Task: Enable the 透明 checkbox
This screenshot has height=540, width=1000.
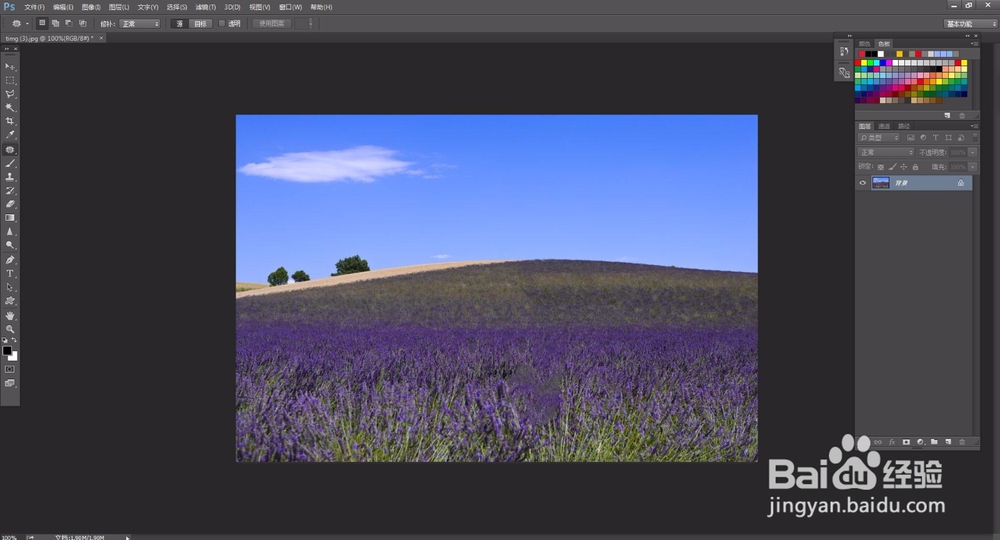Action: (x=222, y=24)
